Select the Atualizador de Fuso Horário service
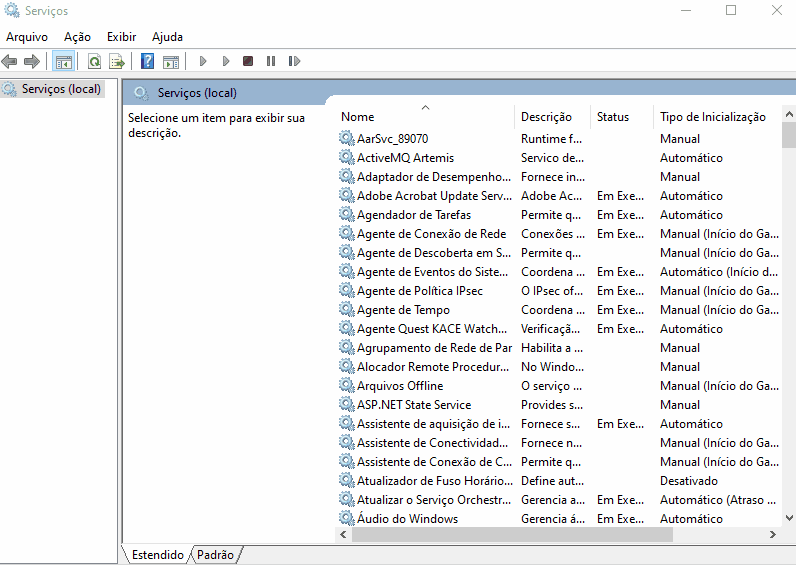Image resolution: width=796 pixels, height=565 pixels. tap(559, 480)
